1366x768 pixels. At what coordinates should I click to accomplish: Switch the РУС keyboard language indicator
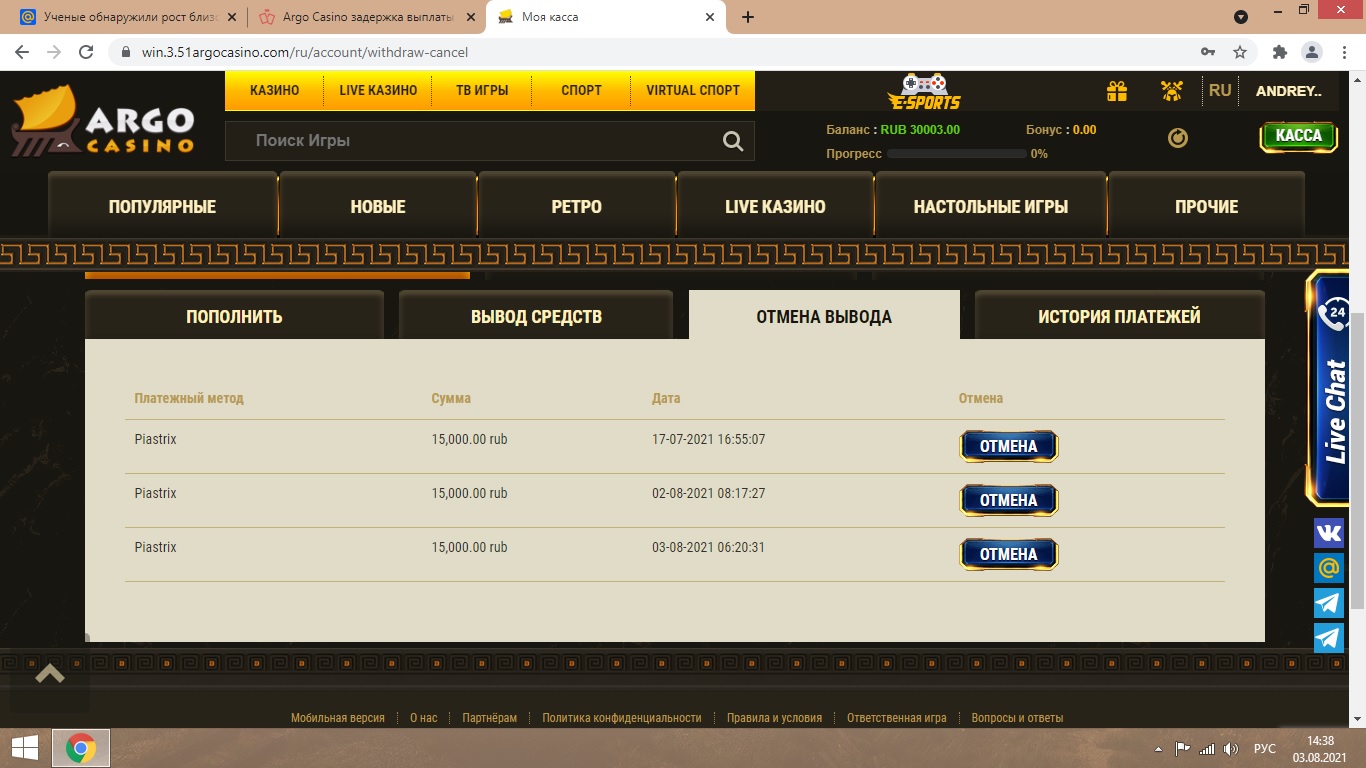1265,749
